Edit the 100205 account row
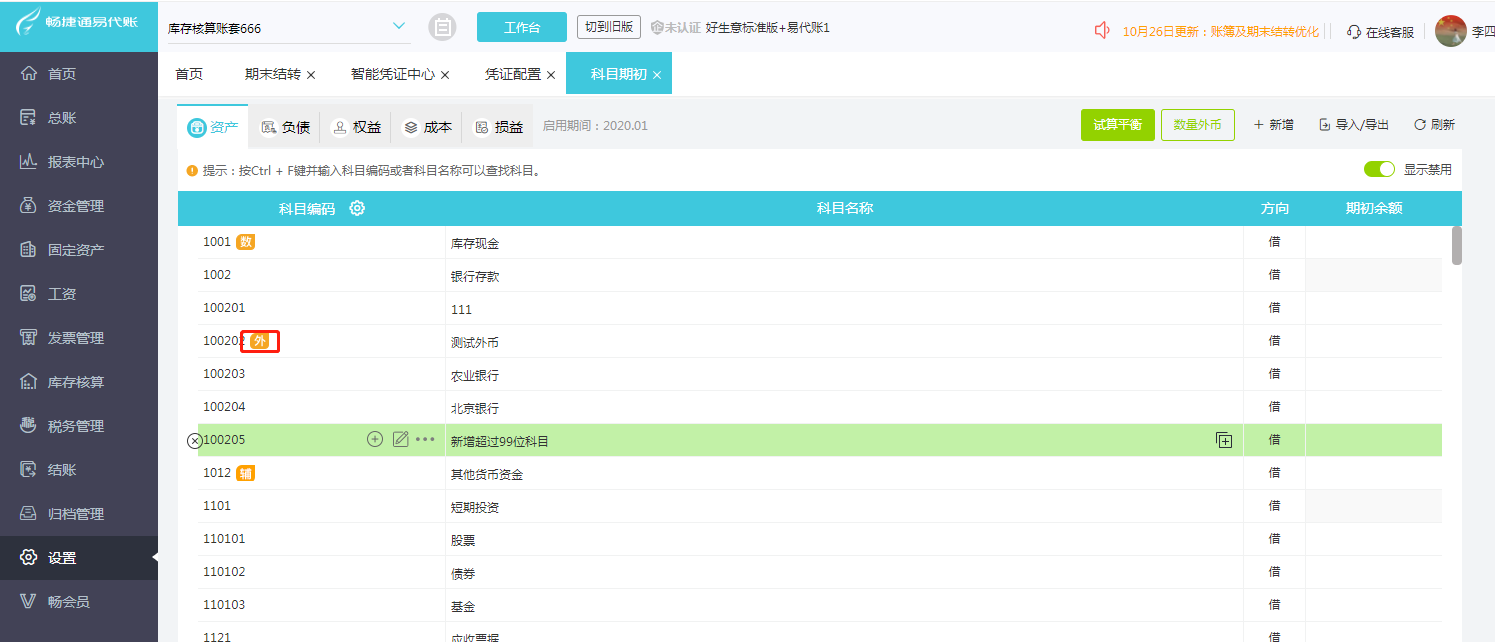 point(401,439)
